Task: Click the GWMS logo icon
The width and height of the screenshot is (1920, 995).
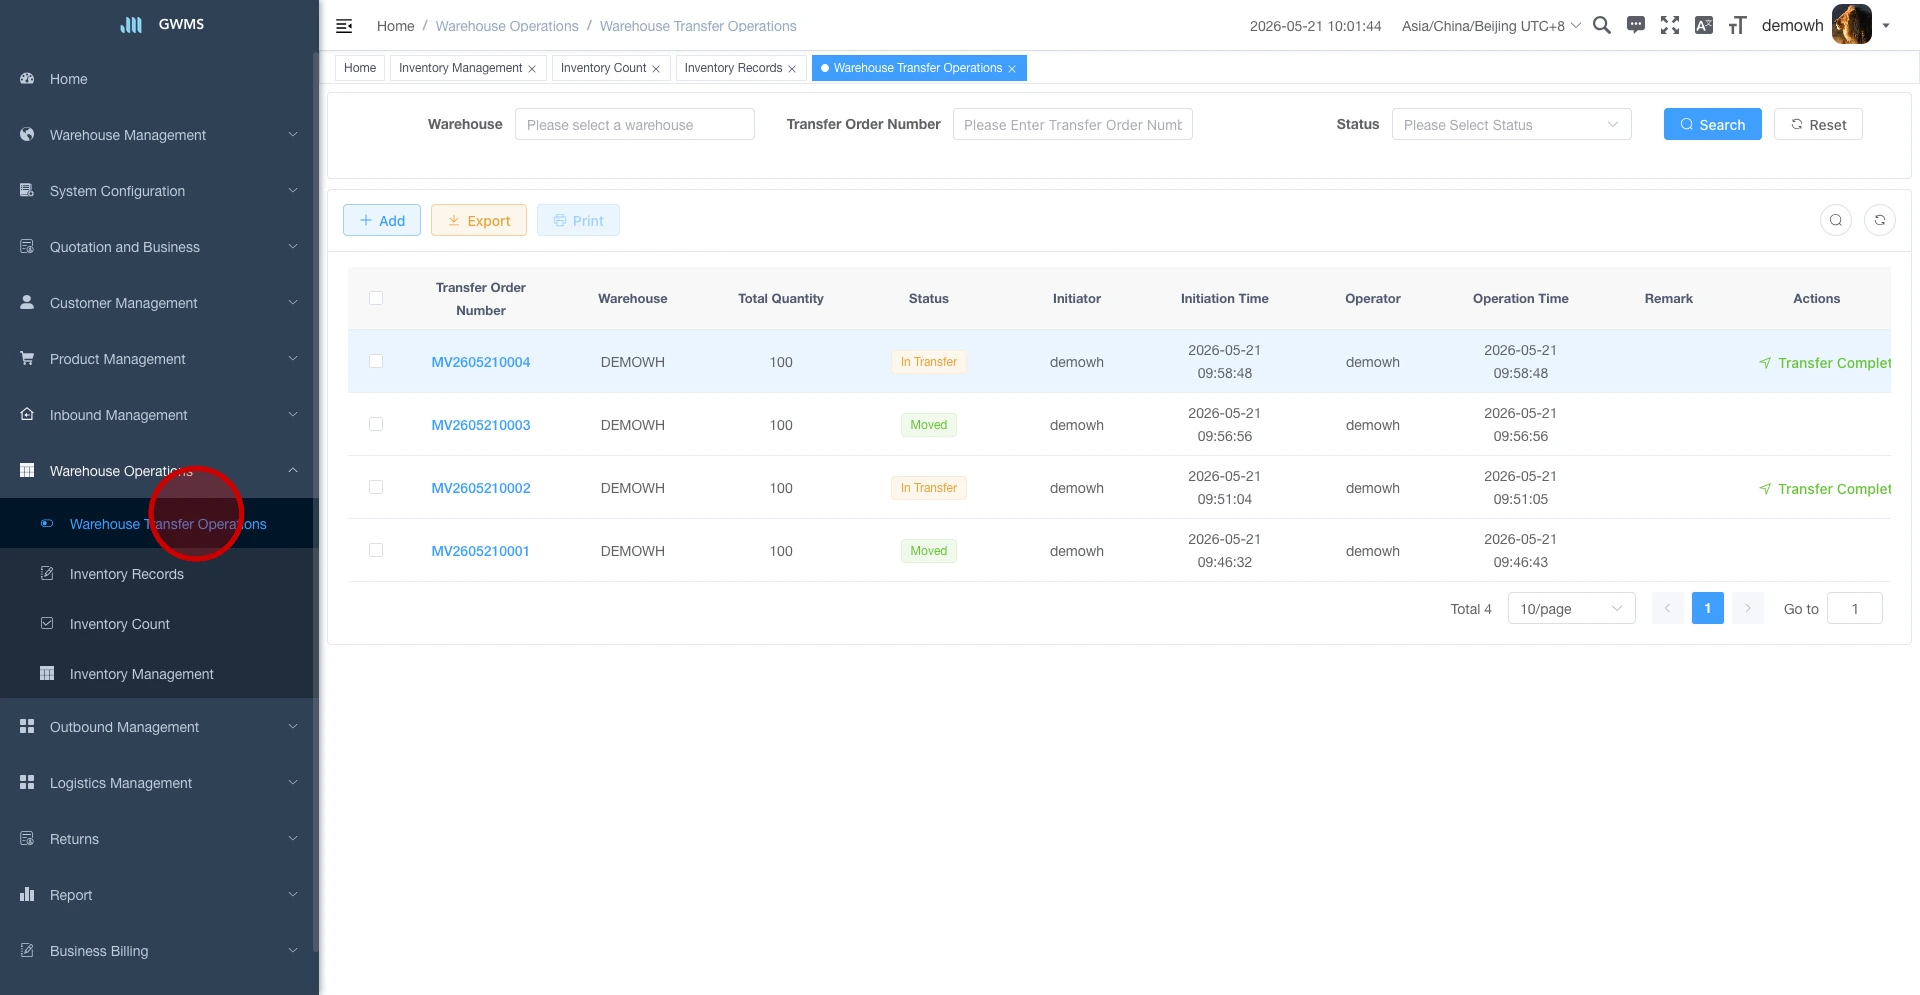Action: [x=131, y=24]
